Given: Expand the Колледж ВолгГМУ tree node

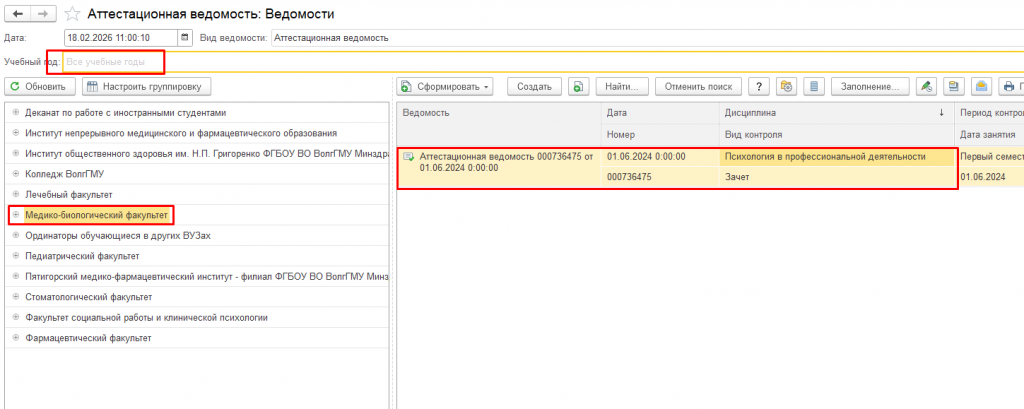Looking at the screenshot, I should tap(15, 173).
